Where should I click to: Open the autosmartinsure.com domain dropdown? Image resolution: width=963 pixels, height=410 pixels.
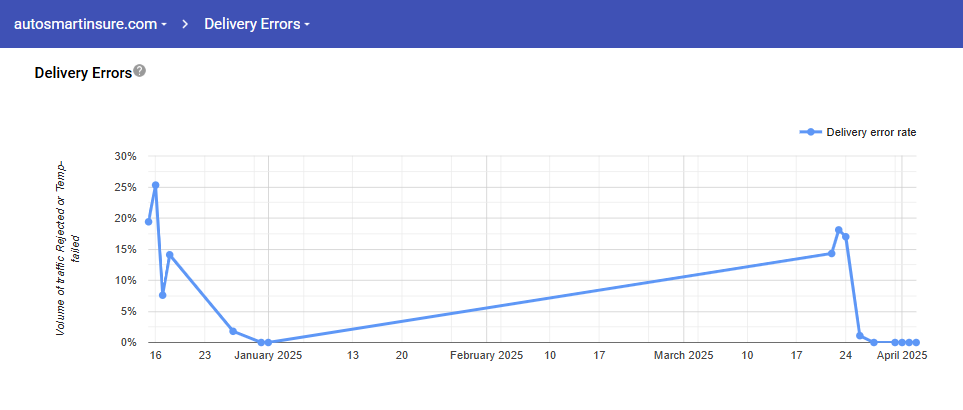pos(90,24)
